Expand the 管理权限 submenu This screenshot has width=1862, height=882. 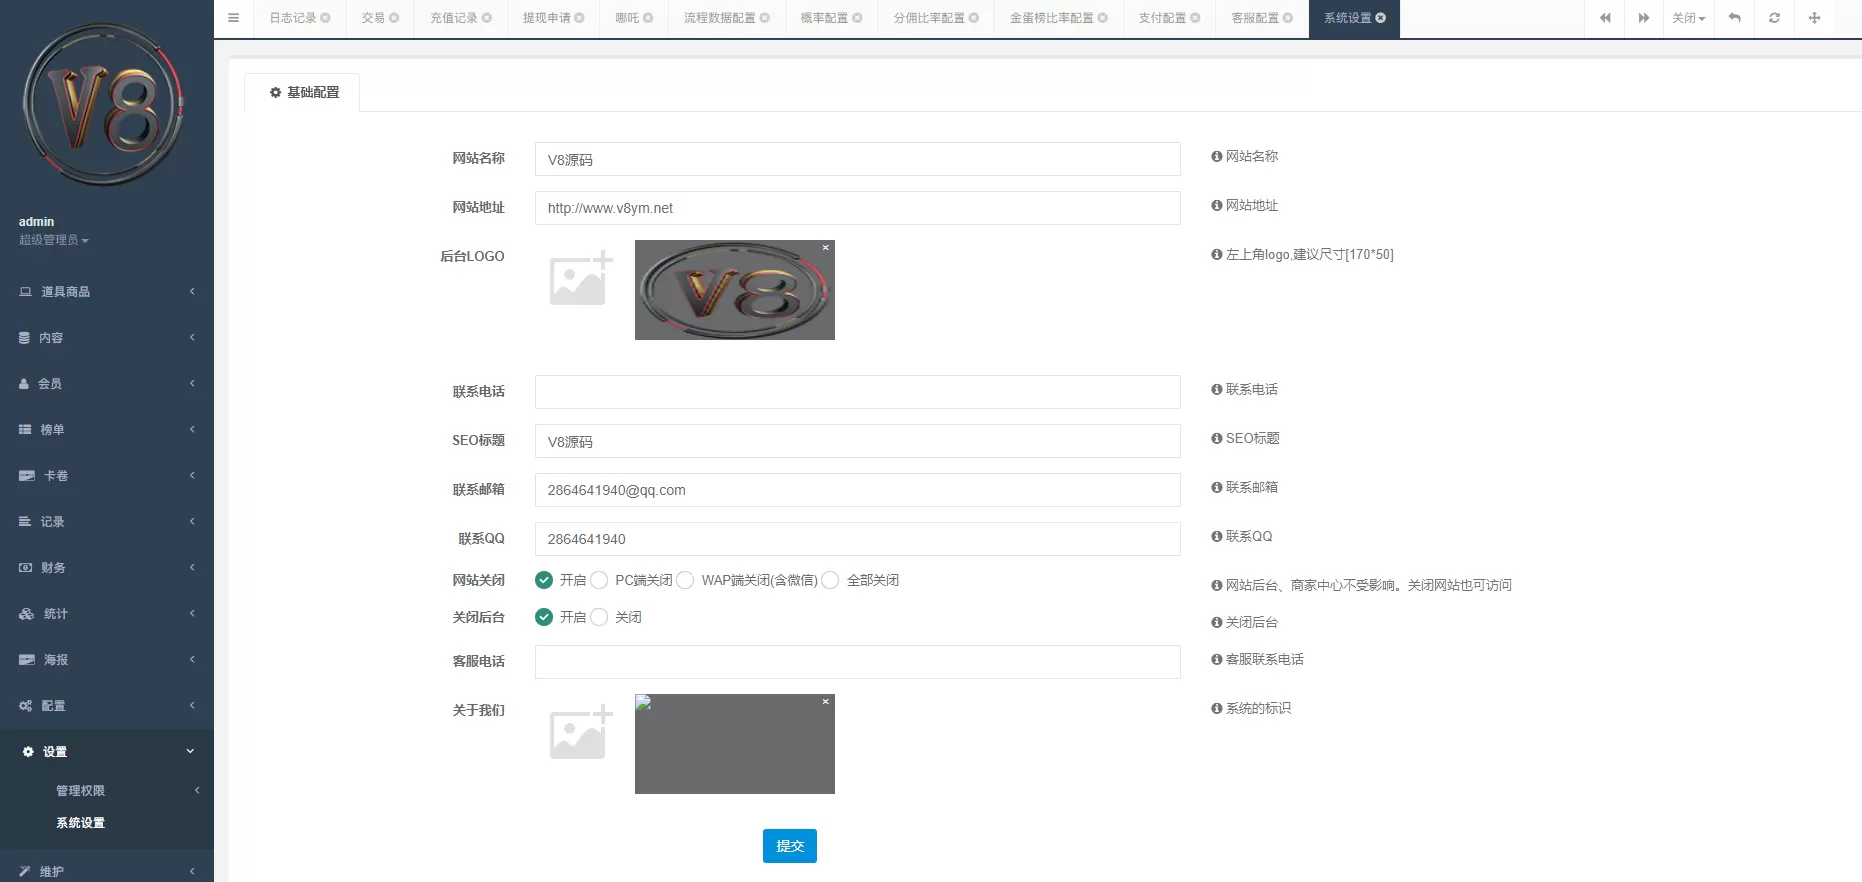[107, 790]
